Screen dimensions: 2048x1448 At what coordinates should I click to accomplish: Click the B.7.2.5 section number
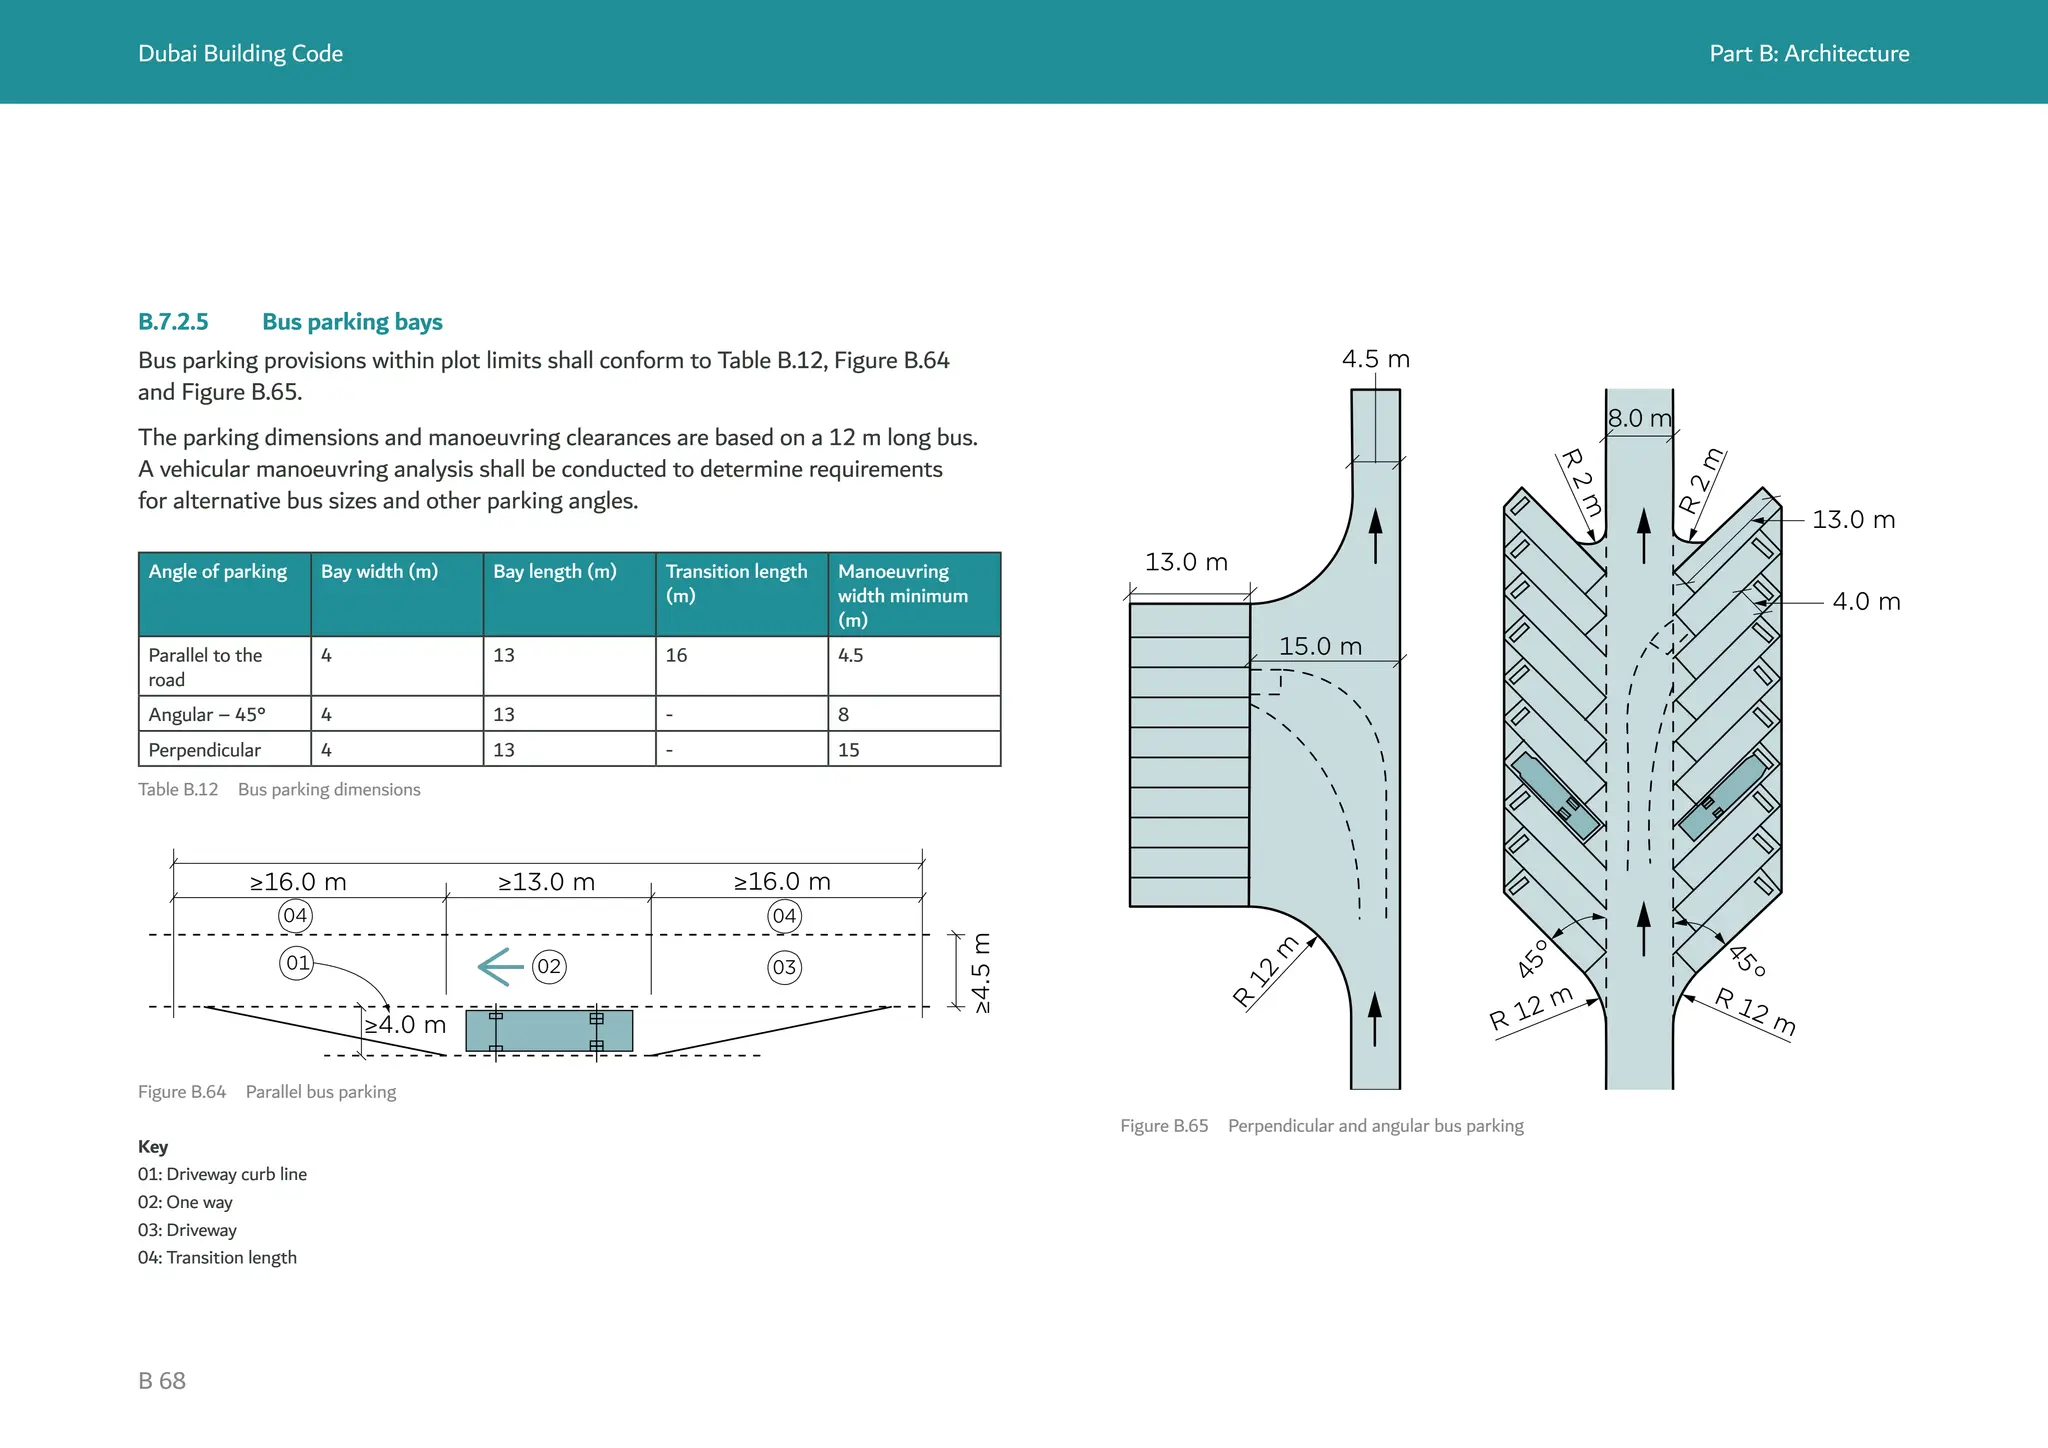(x=173, y=322)
